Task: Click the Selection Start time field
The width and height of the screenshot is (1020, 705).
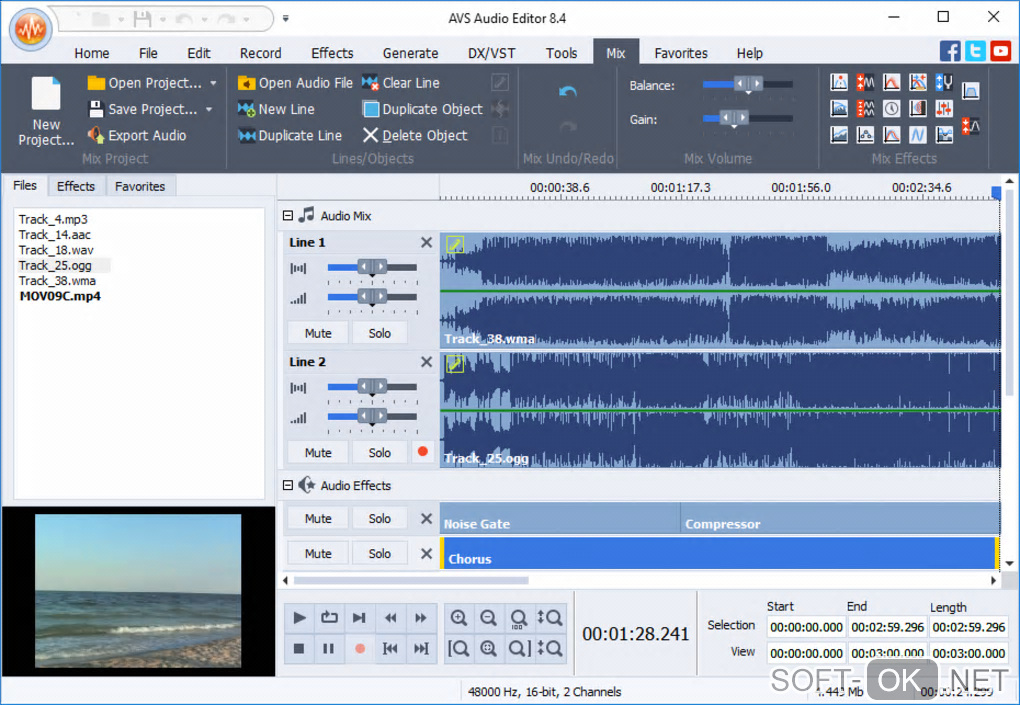Action: tap(806, 627)
